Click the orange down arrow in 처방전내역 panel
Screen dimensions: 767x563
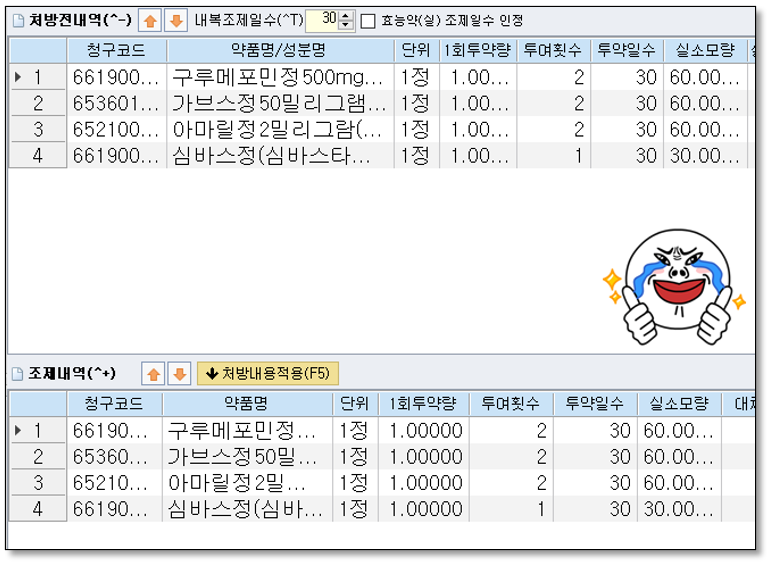[x=174, y=20]
